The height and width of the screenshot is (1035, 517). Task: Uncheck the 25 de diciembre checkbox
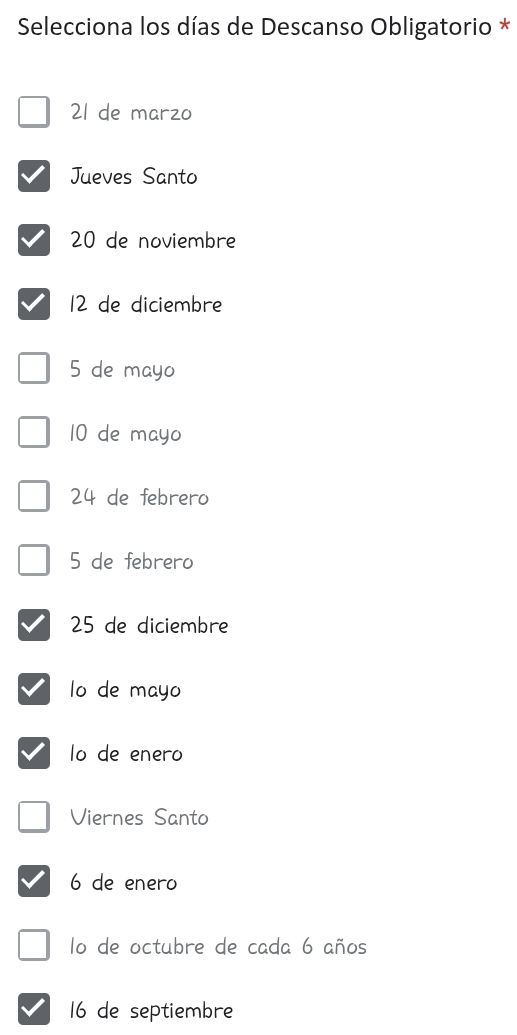point(34,624)
